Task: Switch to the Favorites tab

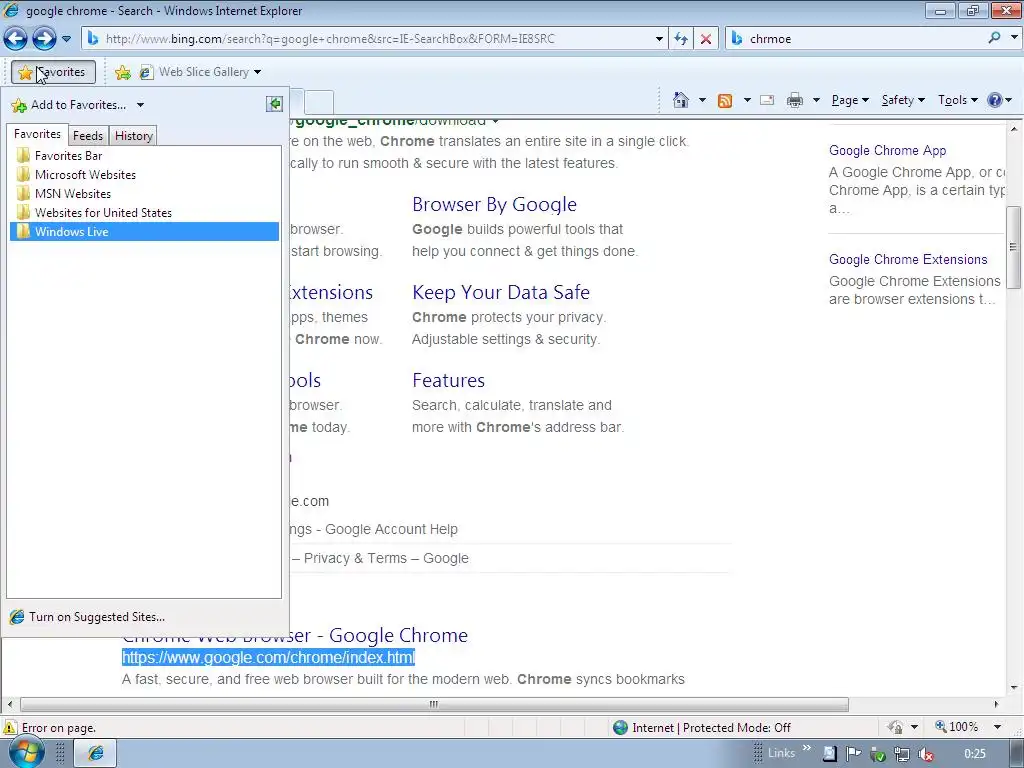Action: coord(37,134)
